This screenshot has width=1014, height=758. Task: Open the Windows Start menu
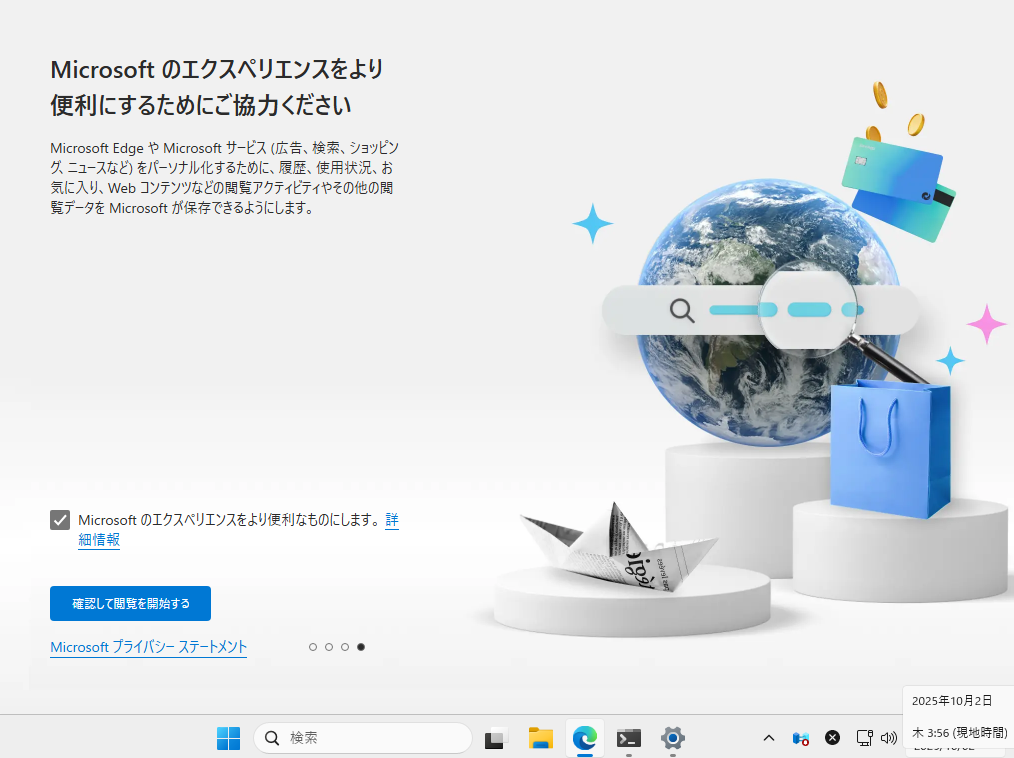pos(228,738)
